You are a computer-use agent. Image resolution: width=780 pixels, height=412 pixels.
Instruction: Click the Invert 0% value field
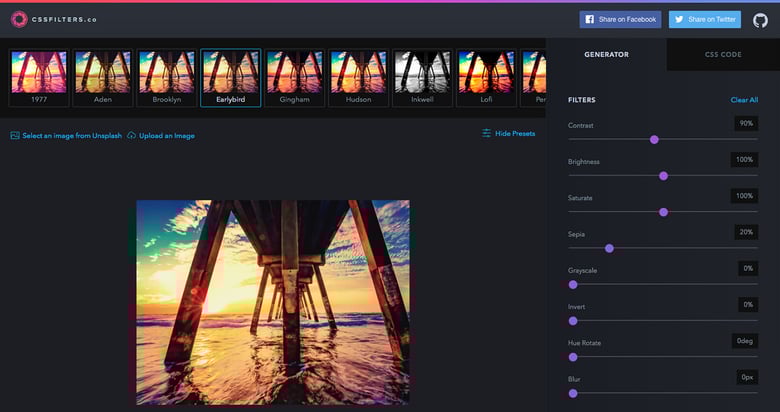pos(748,305)
